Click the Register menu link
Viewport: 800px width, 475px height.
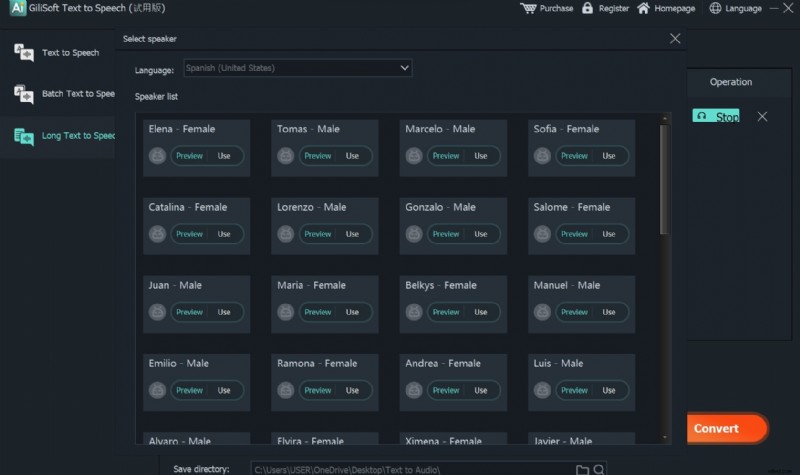click(x=614, y=8)
